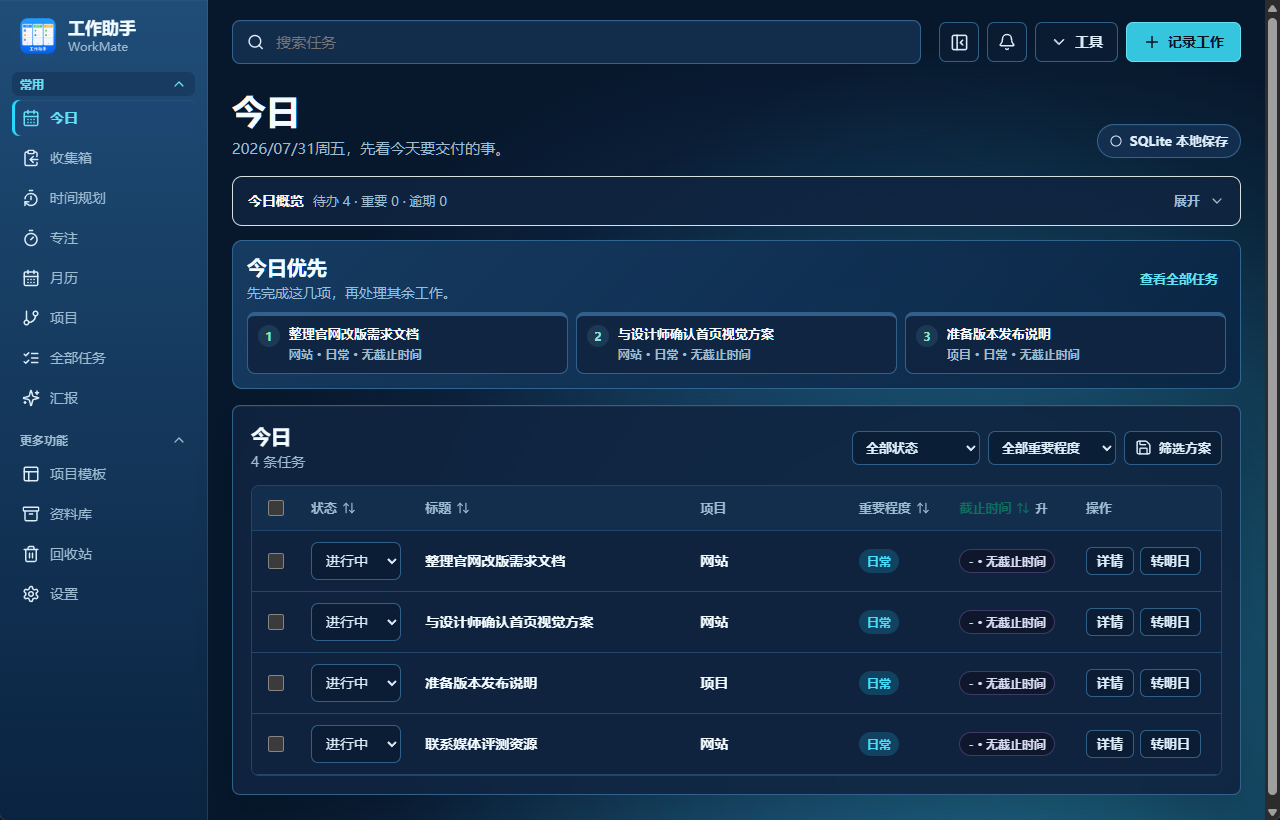Click the 月历 calendar icon
Screen dimensions: 1280x820
[x=31, y=278]
